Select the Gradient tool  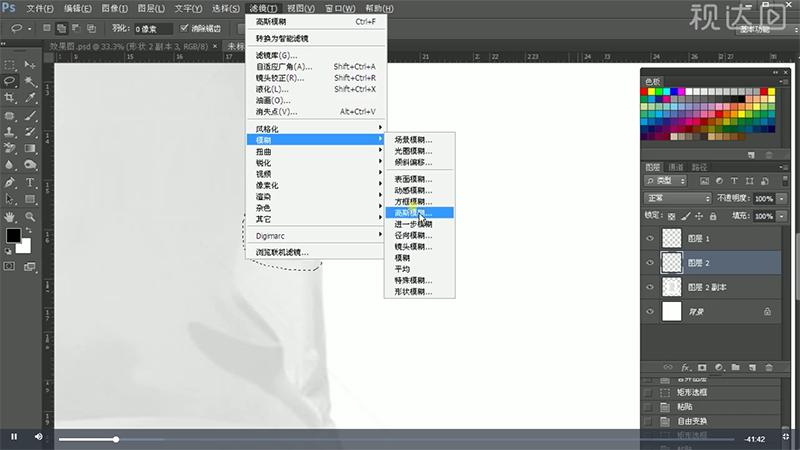point(30,148)
